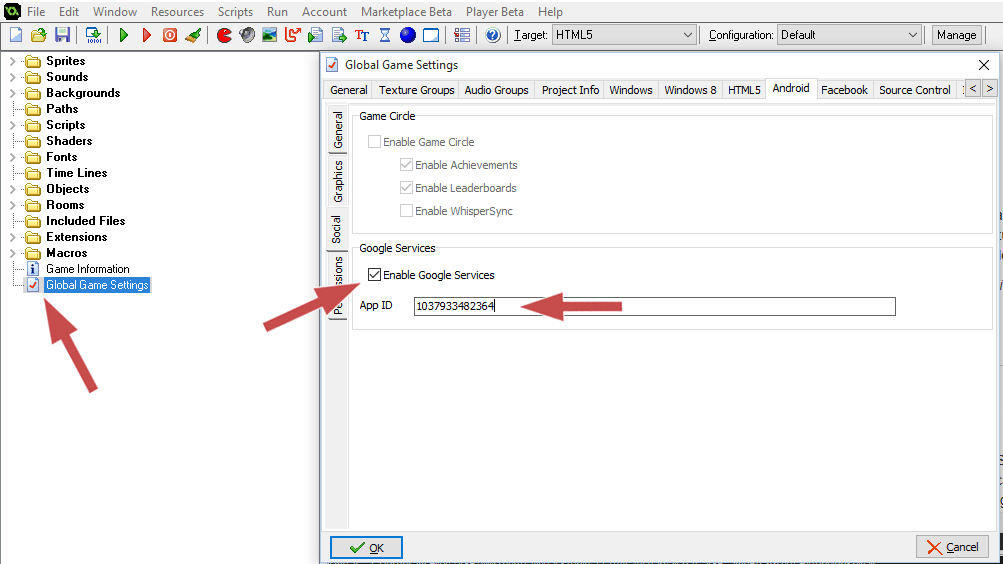The width and height of the screenshot is (1003, 564).
Task: Open the Marketplace Beta menu
Action: 406,12
